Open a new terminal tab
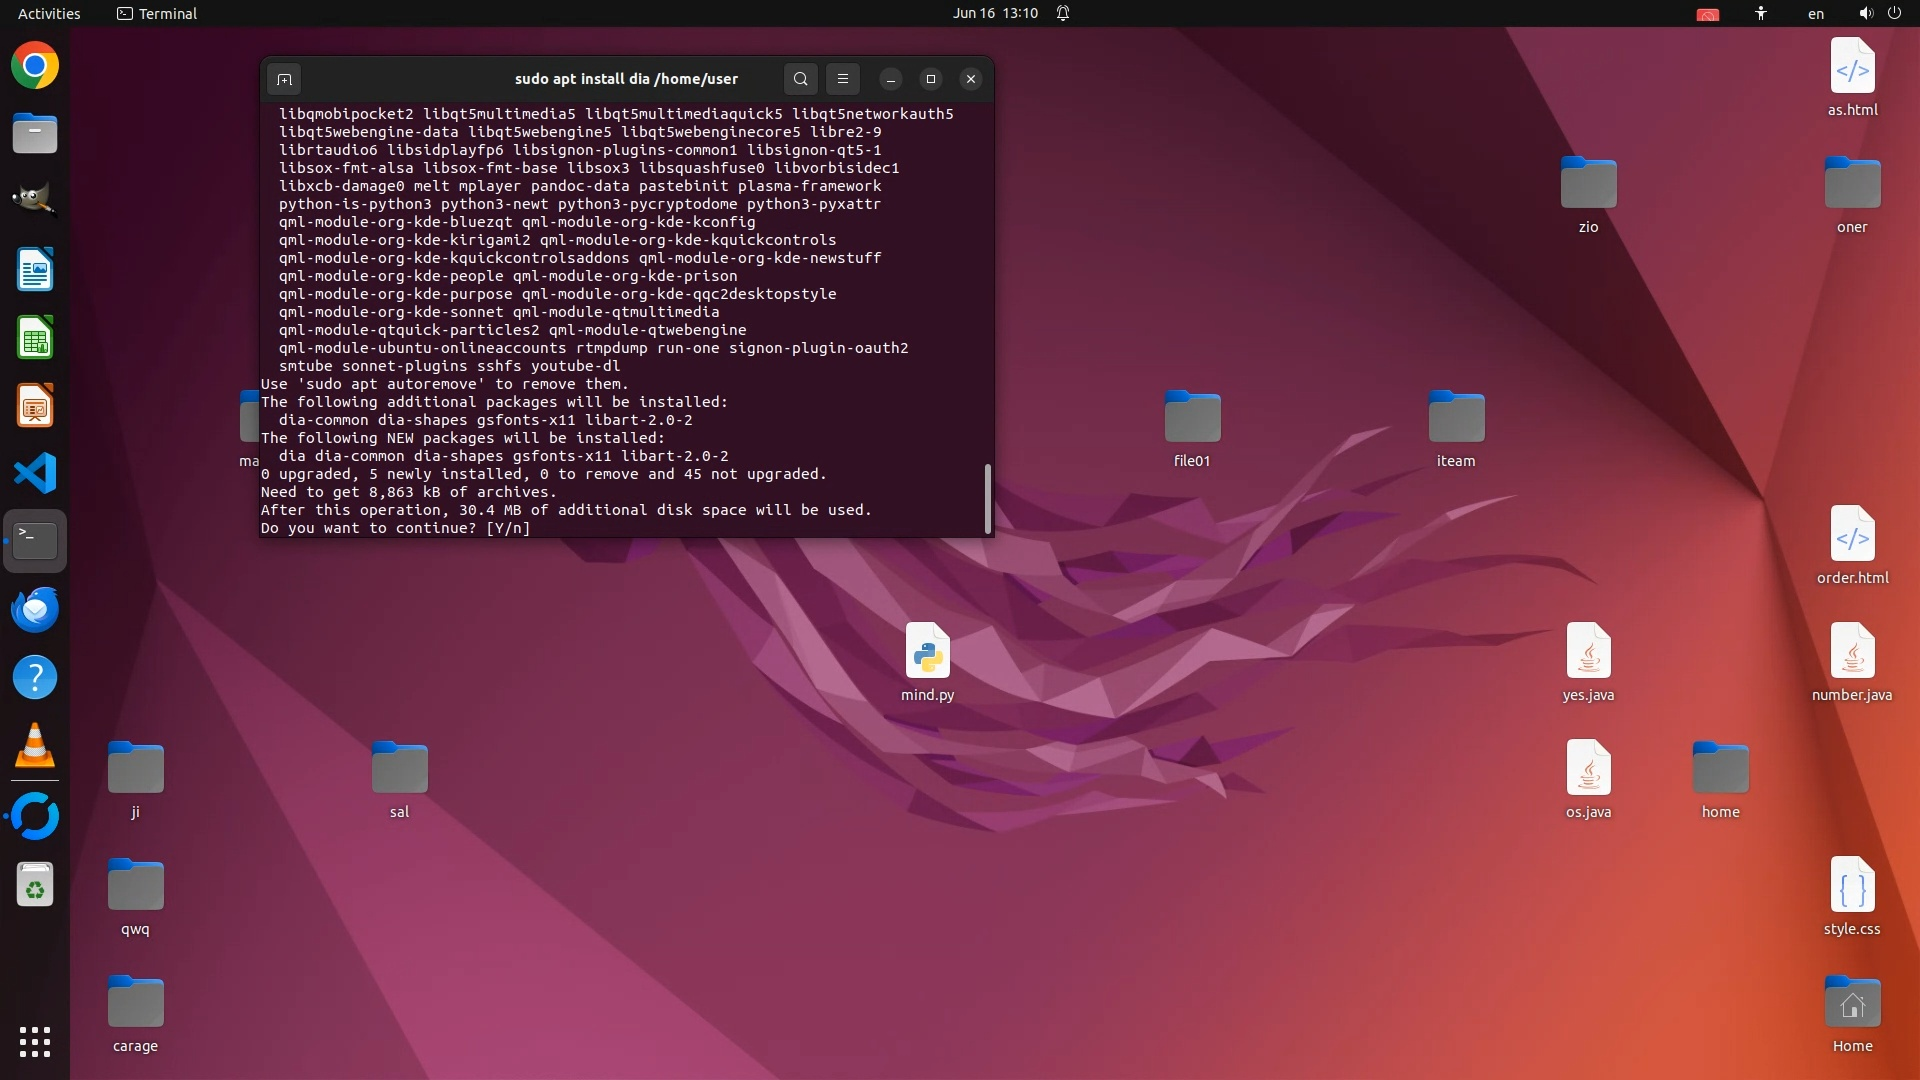This screenshot has width=1920, height=1080. click(284, 79)
